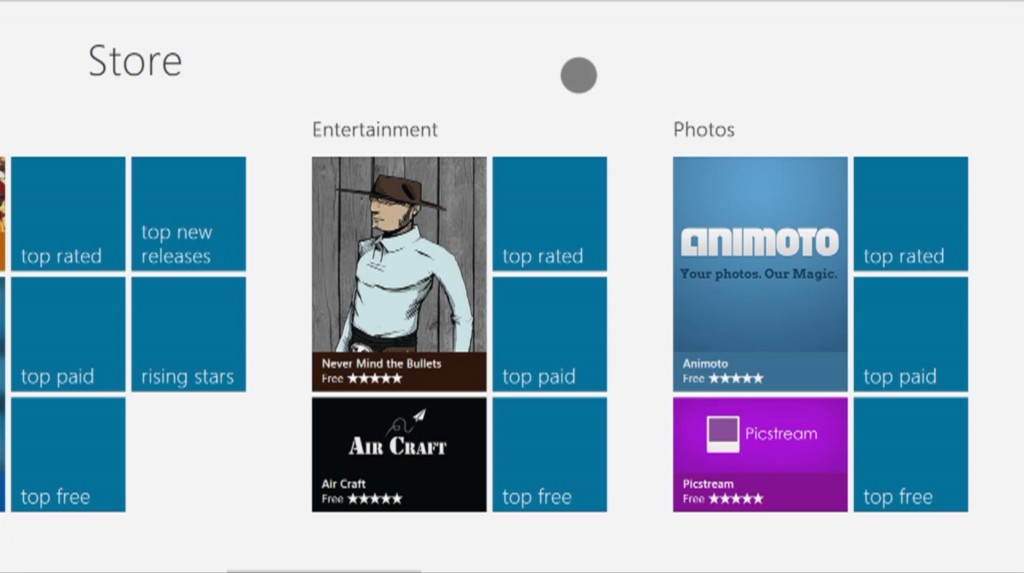
Task: Open top free tile below the top paid tile left of rising stars
Action: pos(68,455)
